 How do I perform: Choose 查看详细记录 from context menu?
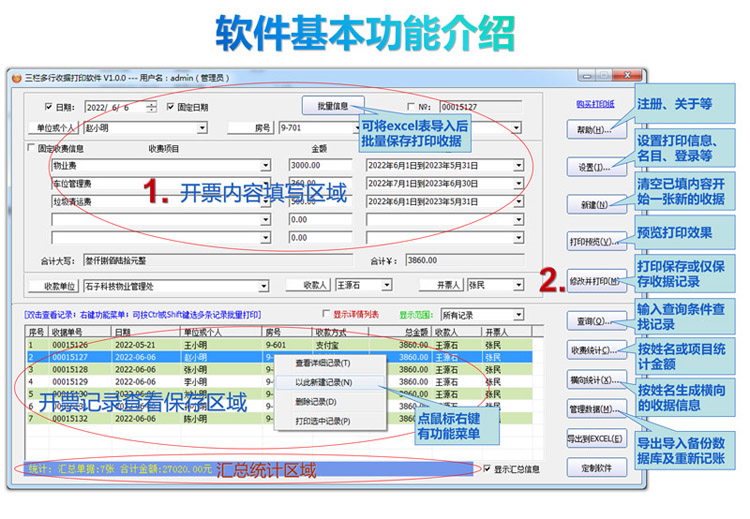coord(322,363)
